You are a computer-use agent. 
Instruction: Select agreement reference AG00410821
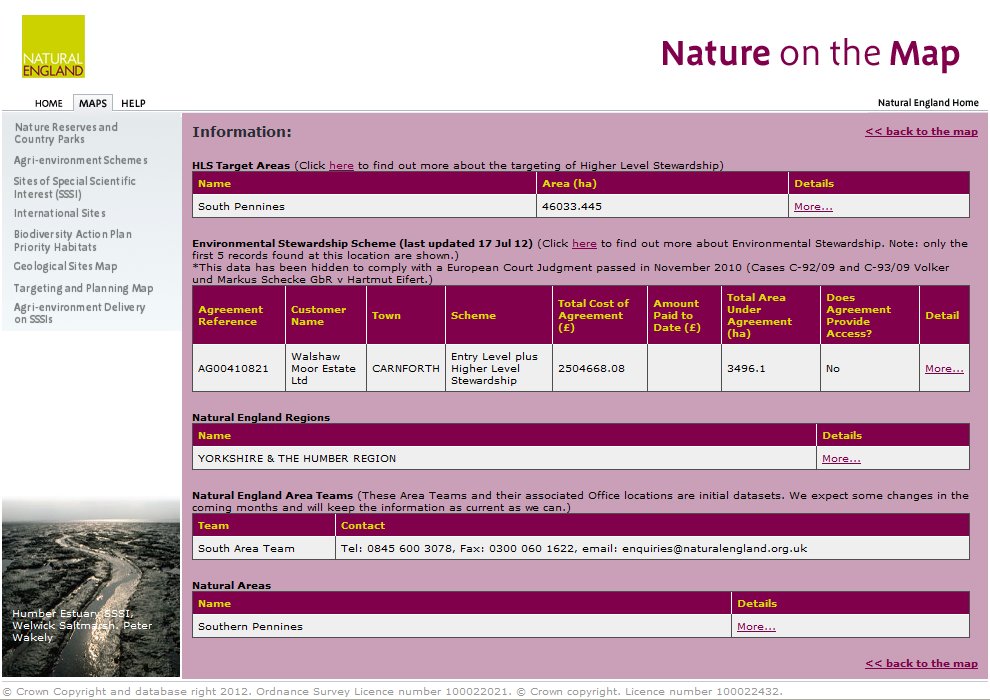click(239, 368)
